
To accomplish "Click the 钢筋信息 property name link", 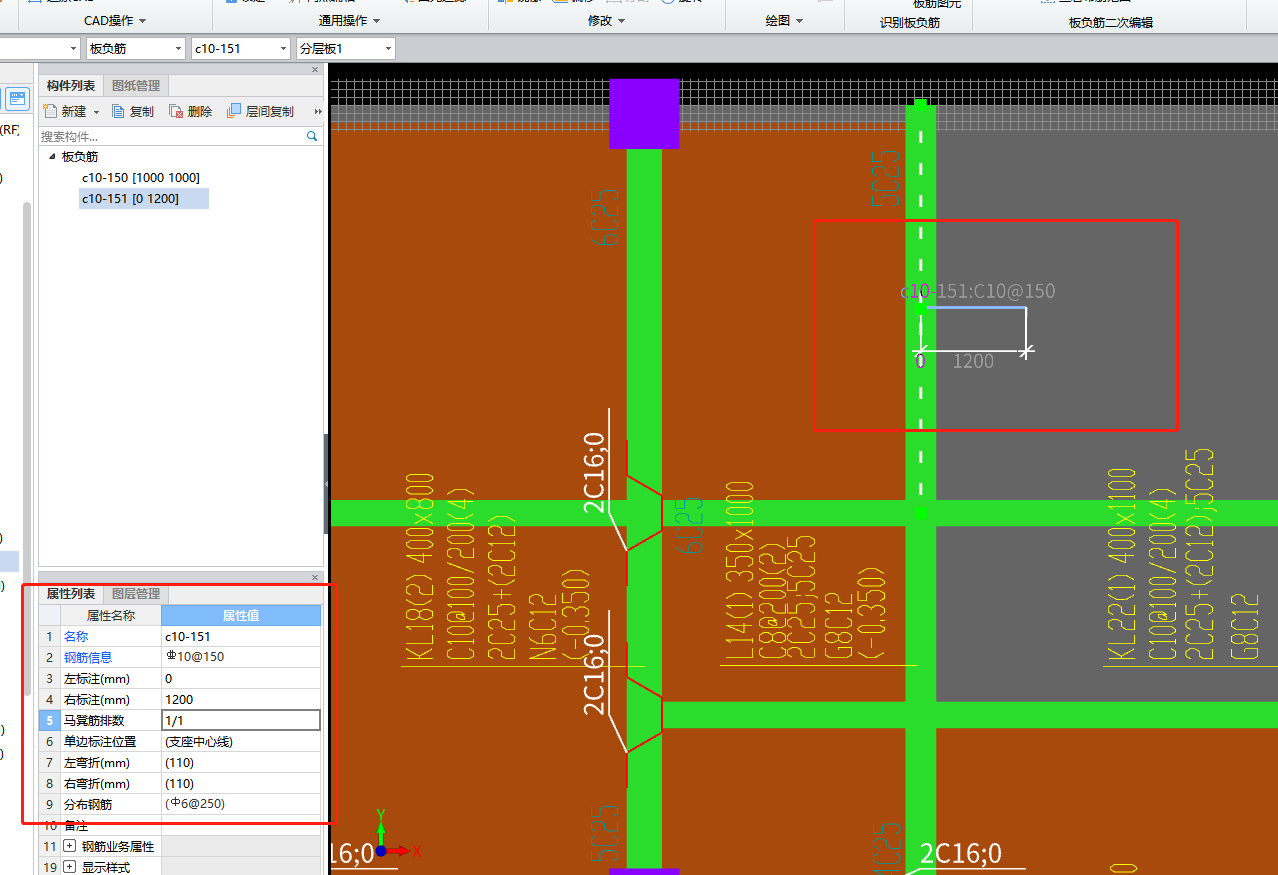I will [x=88, y=657].
